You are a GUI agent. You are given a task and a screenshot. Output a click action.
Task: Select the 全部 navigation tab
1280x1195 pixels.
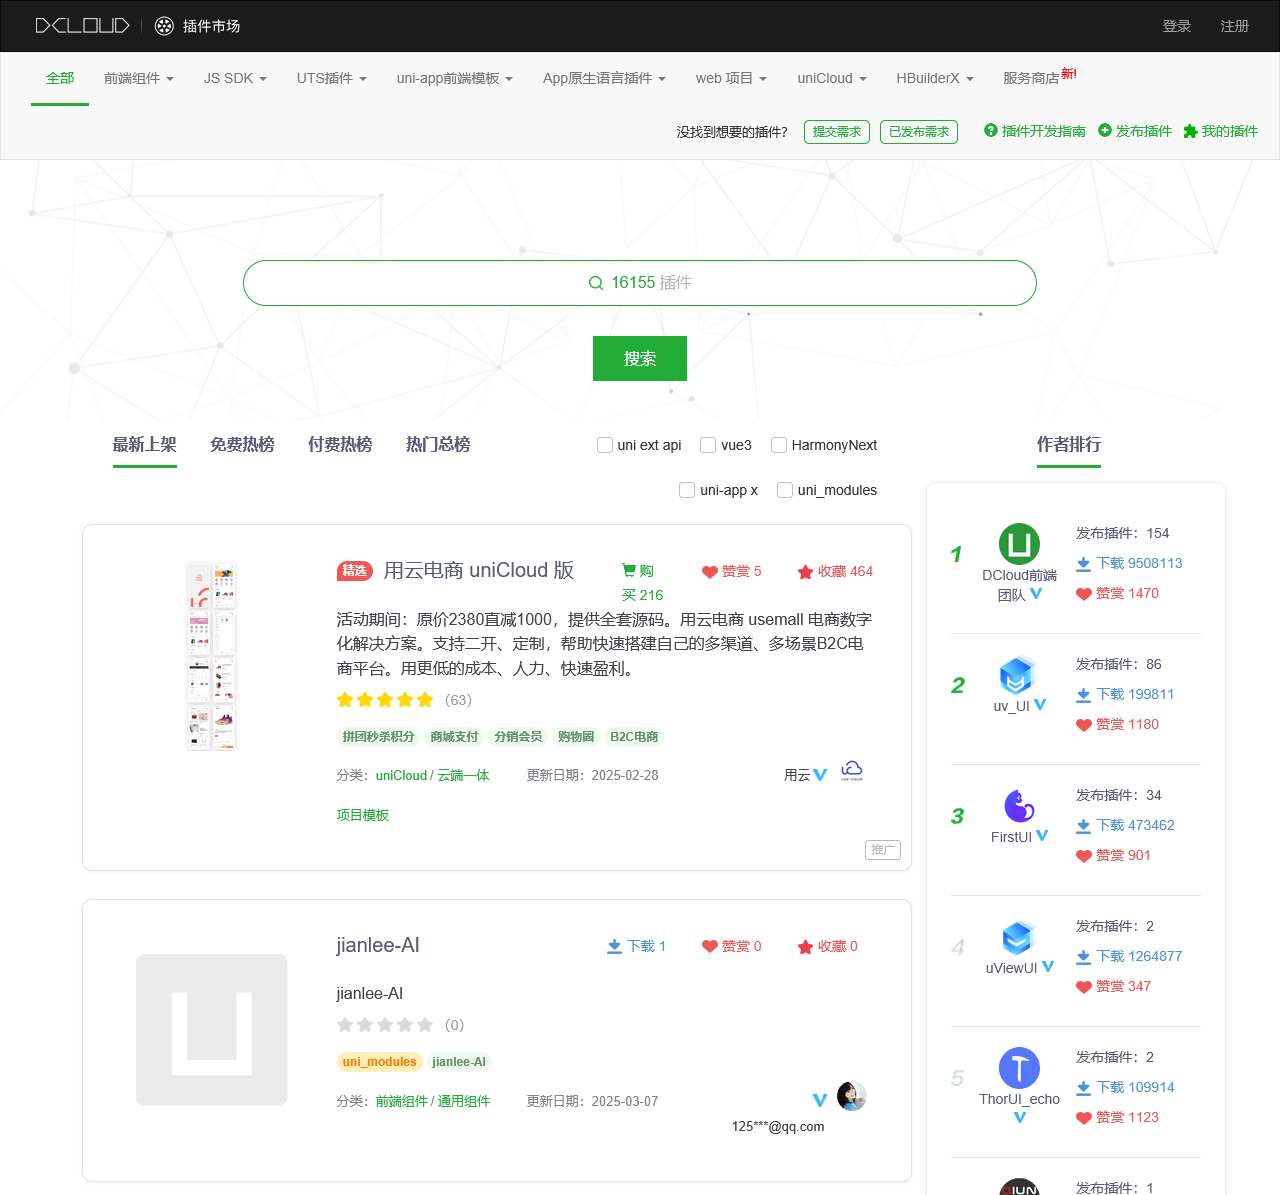(x=60, y=78)
